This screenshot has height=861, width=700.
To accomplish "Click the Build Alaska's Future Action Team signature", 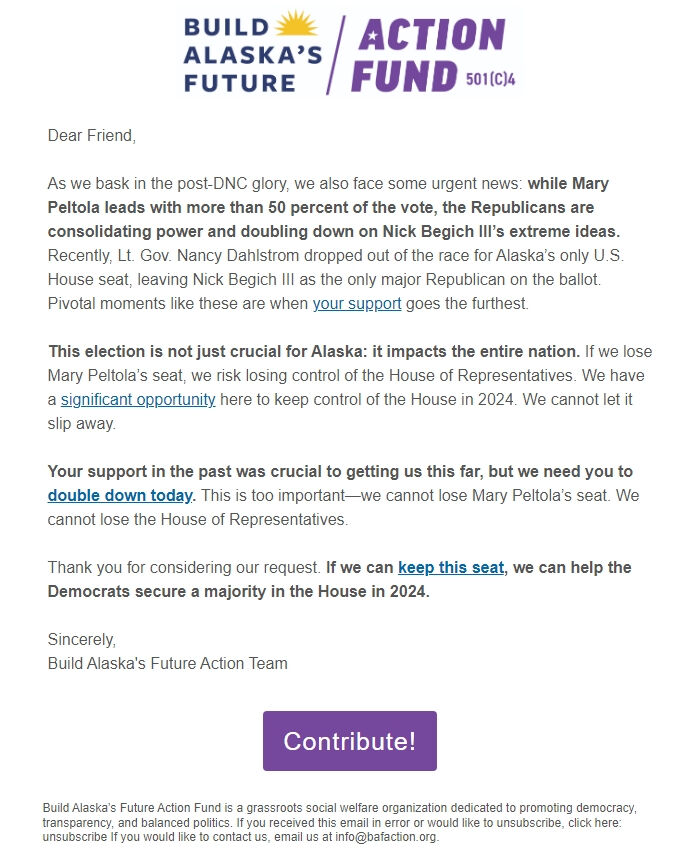I will click(167, 663).
